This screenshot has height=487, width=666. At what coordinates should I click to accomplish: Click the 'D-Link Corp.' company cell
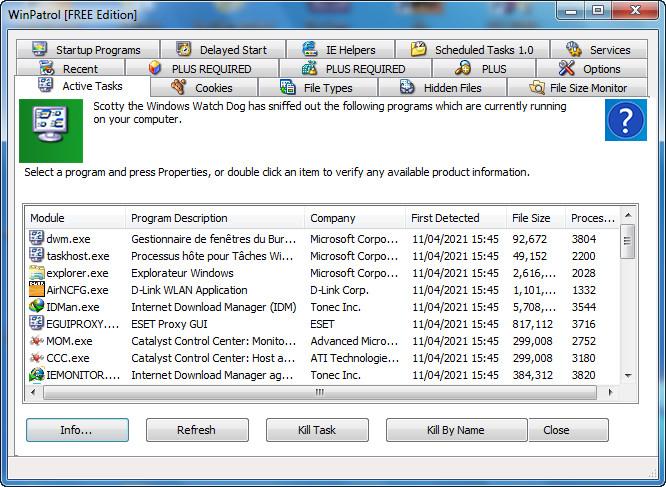click(339, 290)
